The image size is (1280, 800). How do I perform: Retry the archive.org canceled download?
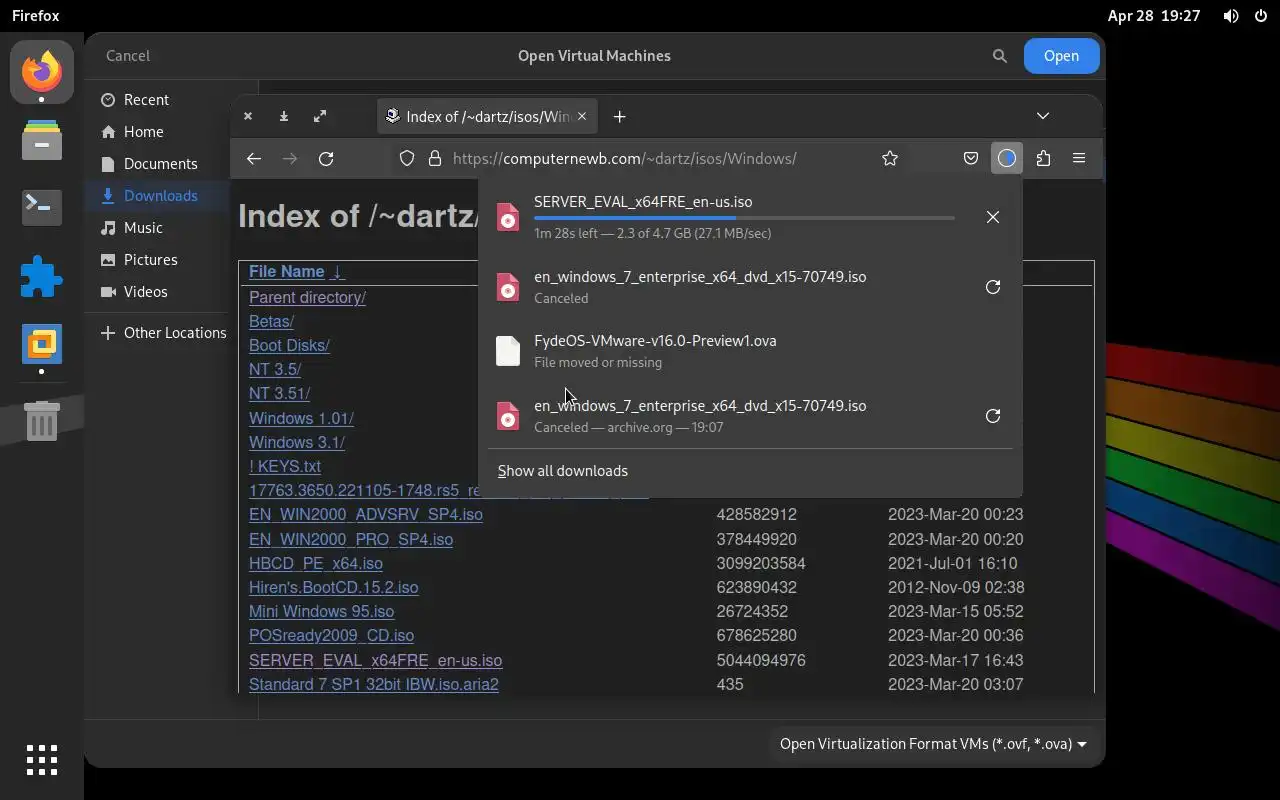pyautogui.click(x=993, y=416)
